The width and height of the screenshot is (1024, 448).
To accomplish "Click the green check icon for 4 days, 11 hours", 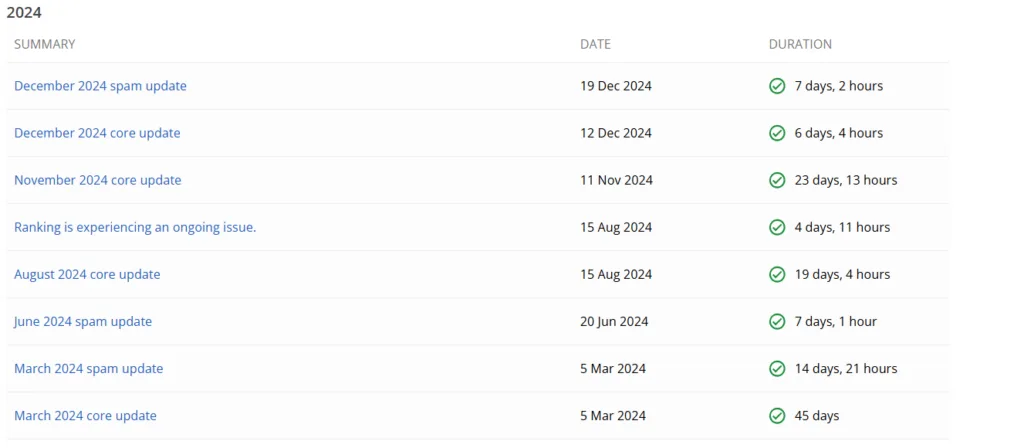I will pyautogui.click(x=777, y=227).
